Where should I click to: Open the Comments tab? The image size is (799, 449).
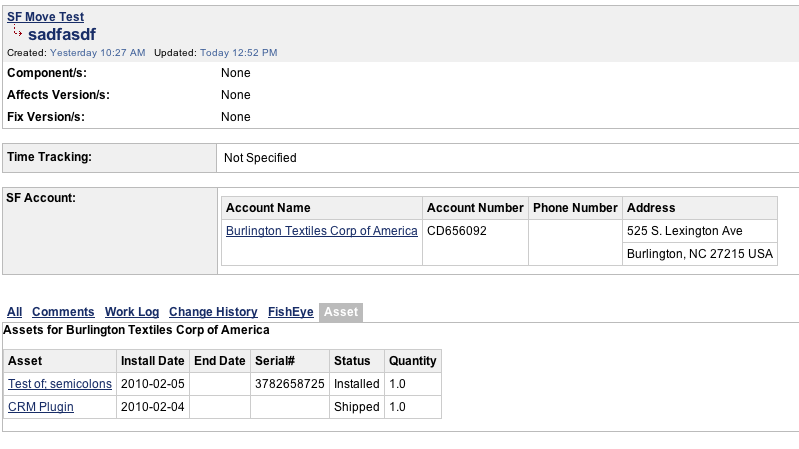click(63, 312)
